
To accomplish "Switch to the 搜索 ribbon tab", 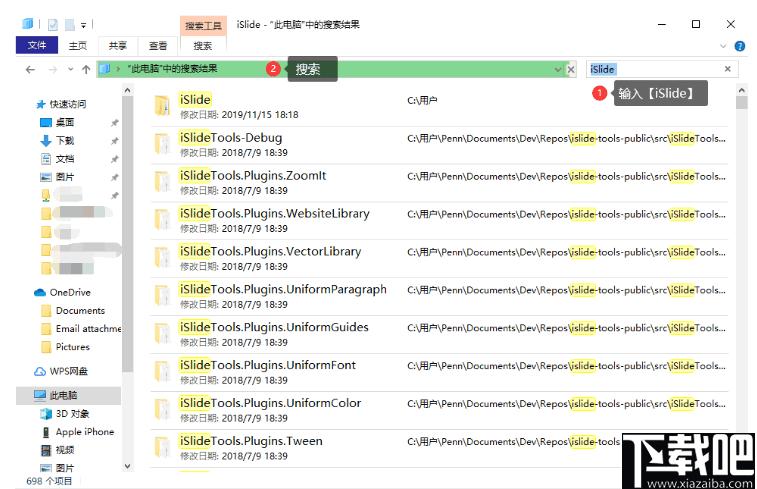I will coord(203,46).
